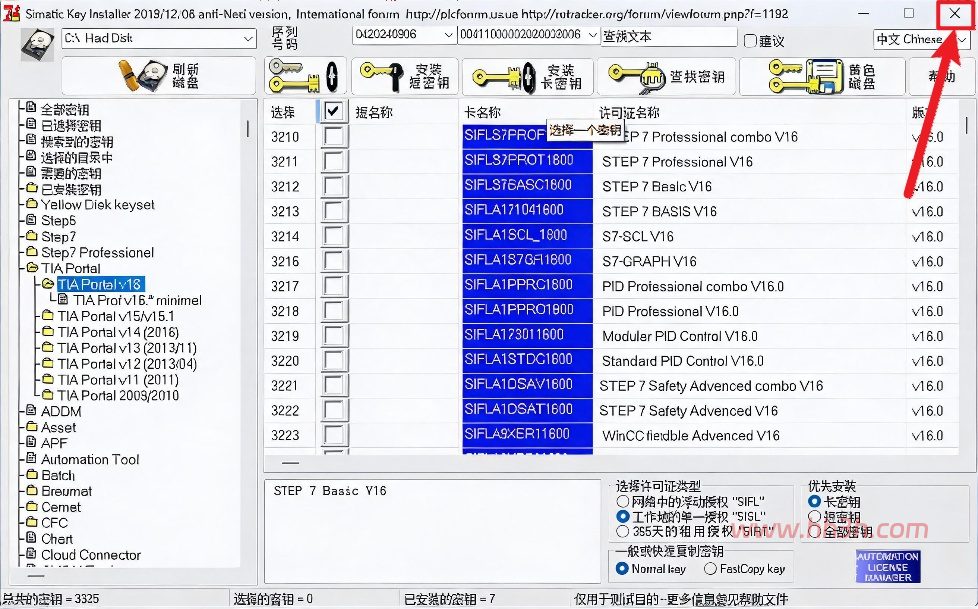Click the search text input field

click(669, 36)
